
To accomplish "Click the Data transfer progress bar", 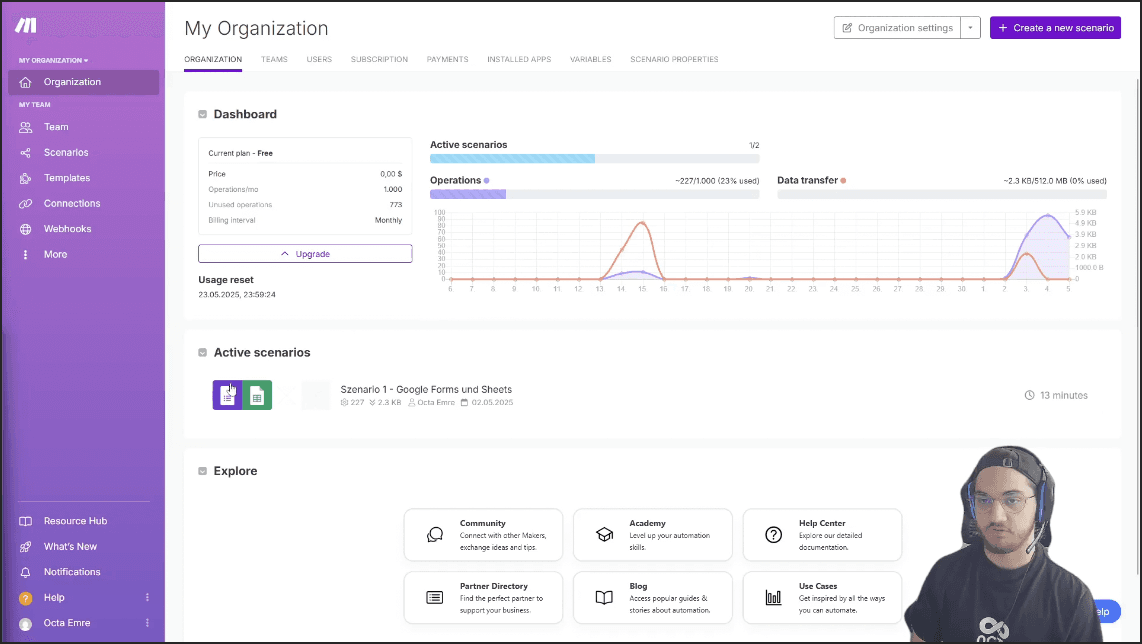I will click(x=942, y=194).
